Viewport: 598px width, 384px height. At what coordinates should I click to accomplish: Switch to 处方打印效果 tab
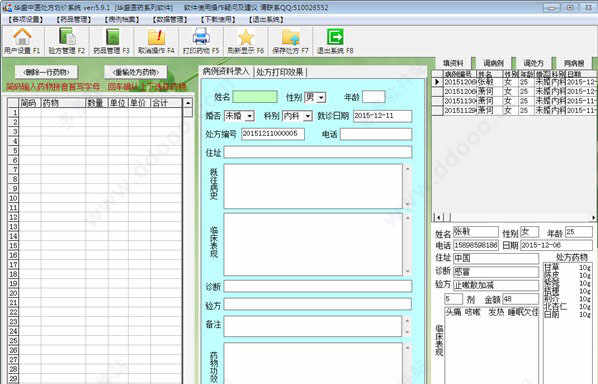coord(280,72)
